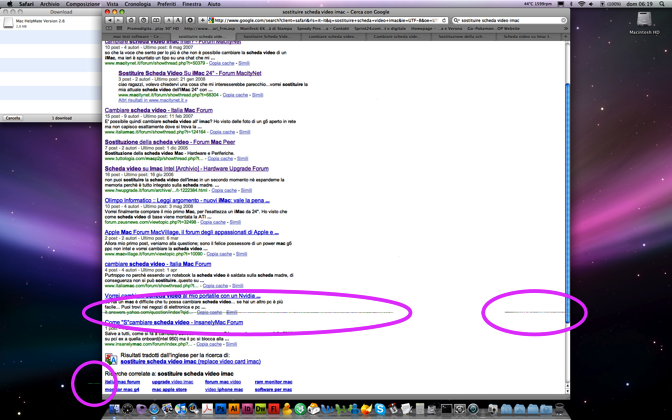Screen dimensions: 672x420
Task: Open iTunes from the Dock
Action: pos(181,409)
